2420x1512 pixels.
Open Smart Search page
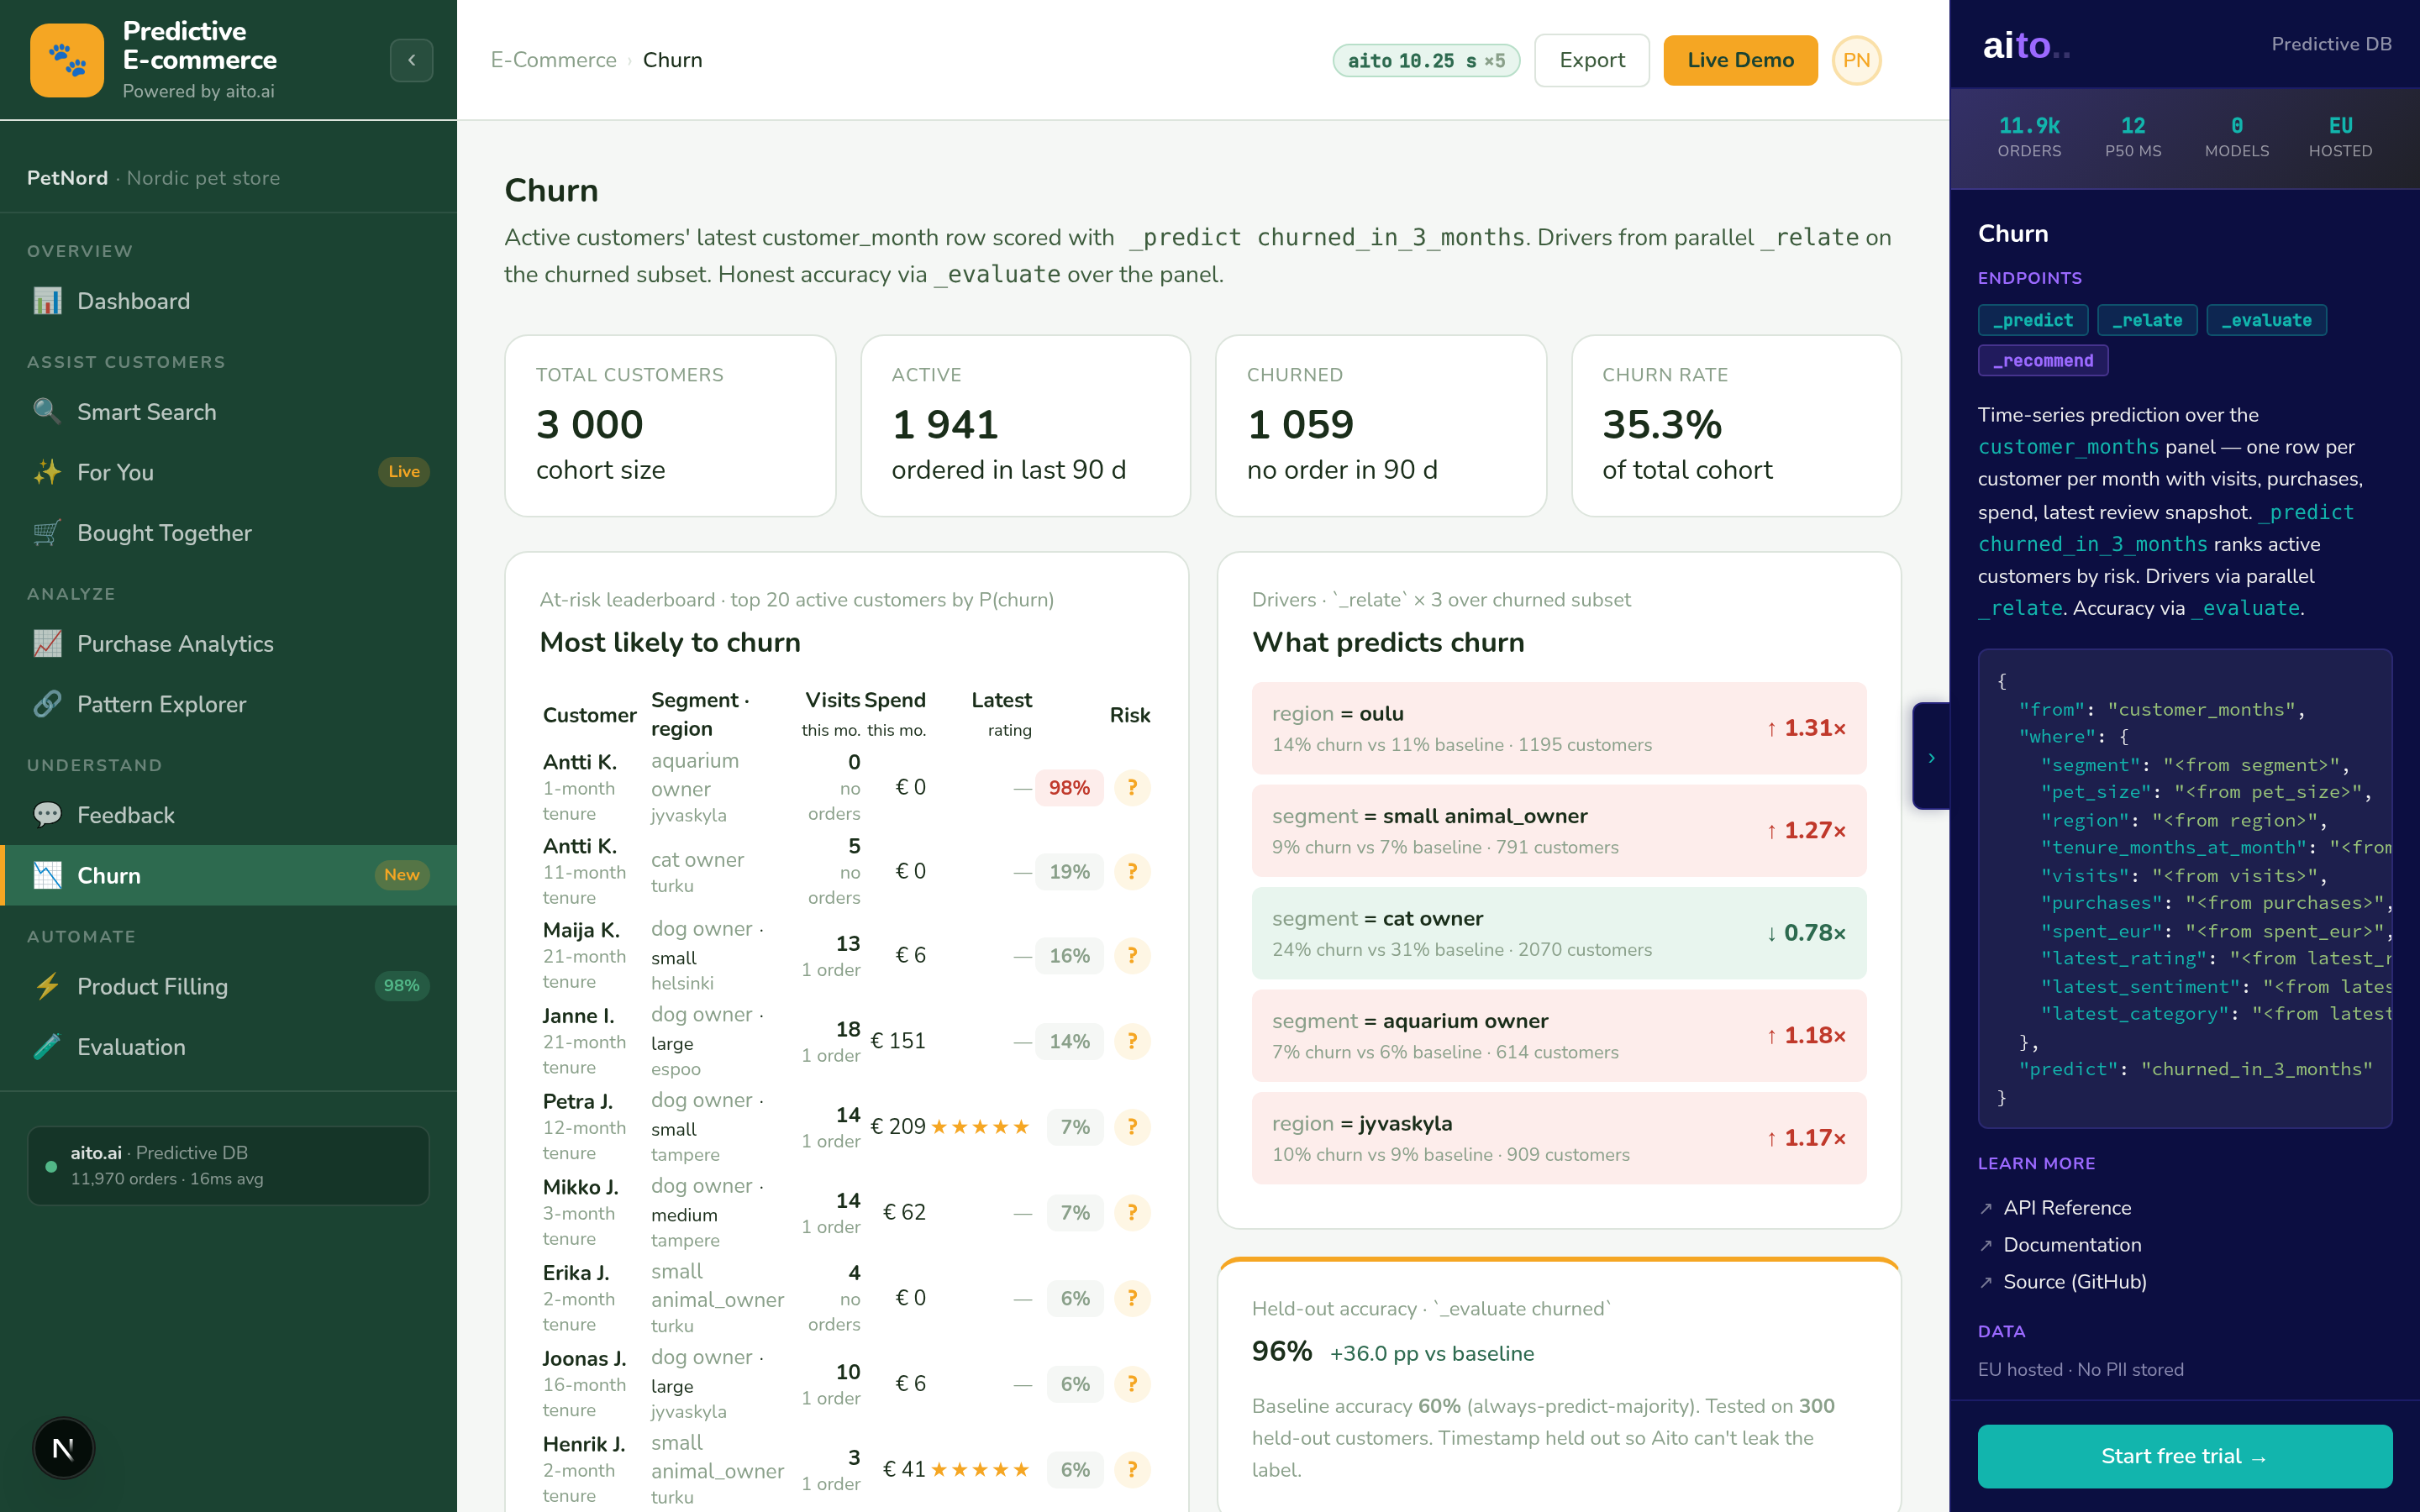pos(228,412)
